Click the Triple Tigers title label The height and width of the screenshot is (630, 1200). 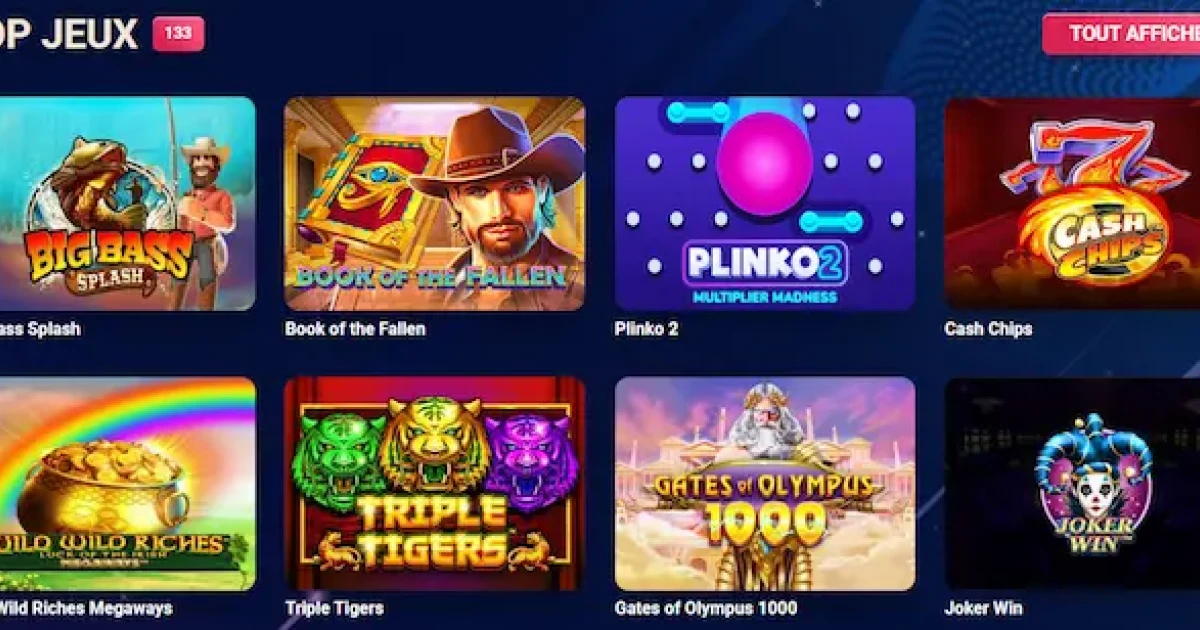[334, 608]
